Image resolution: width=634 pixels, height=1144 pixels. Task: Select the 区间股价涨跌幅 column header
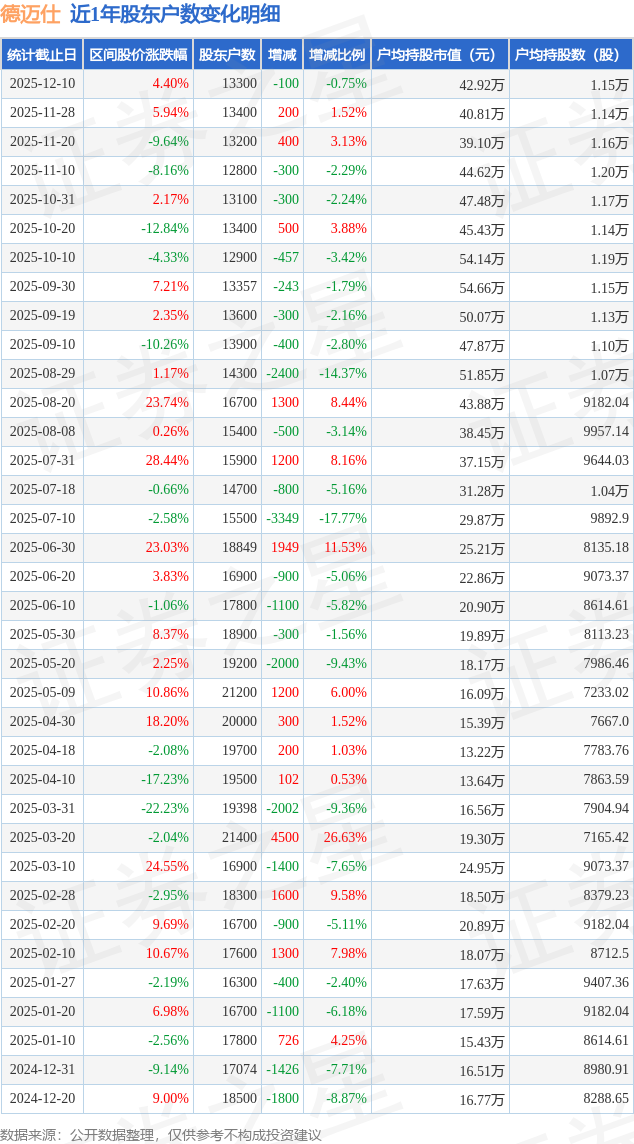[136, 55]
